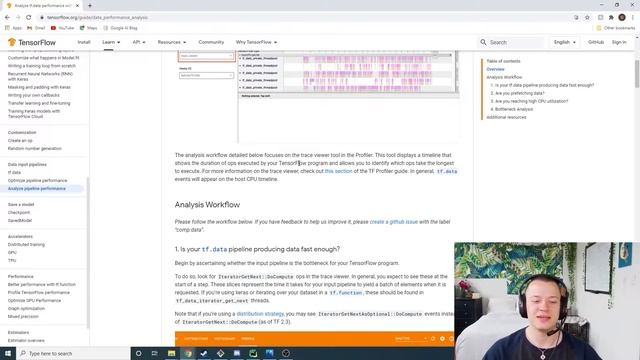This screenshot has height=360, width=640.
Task: Open the extensions puzzle icon
Action: (x=611, y=18)
